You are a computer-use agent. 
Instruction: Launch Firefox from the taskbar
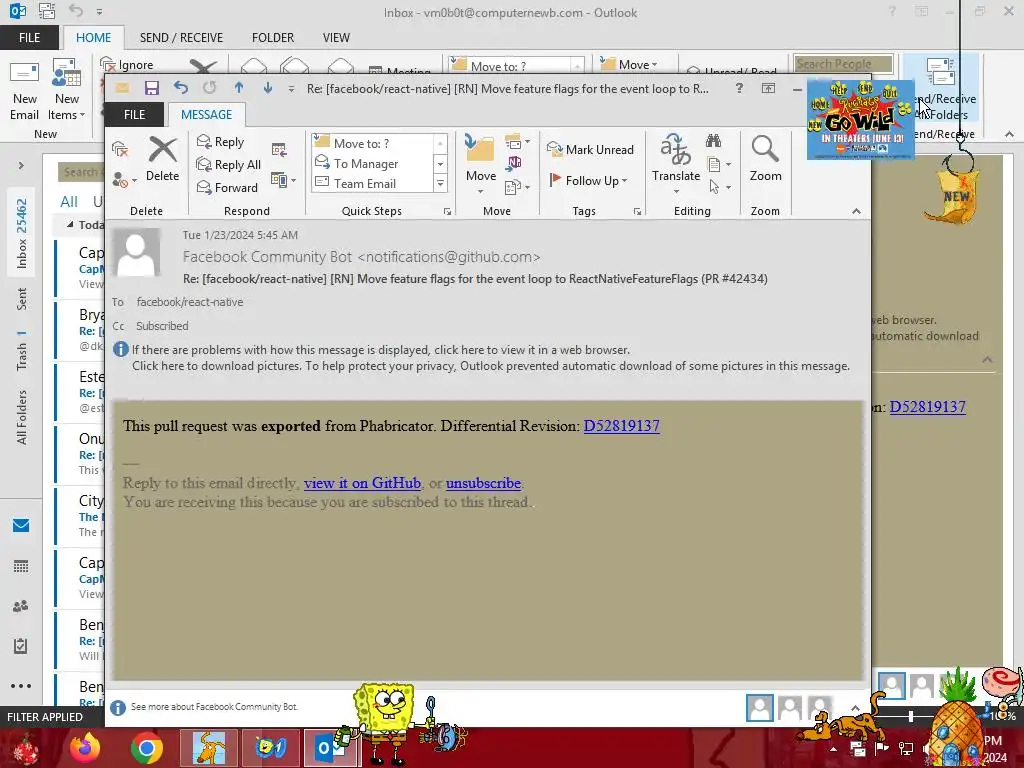pos(85,748)
